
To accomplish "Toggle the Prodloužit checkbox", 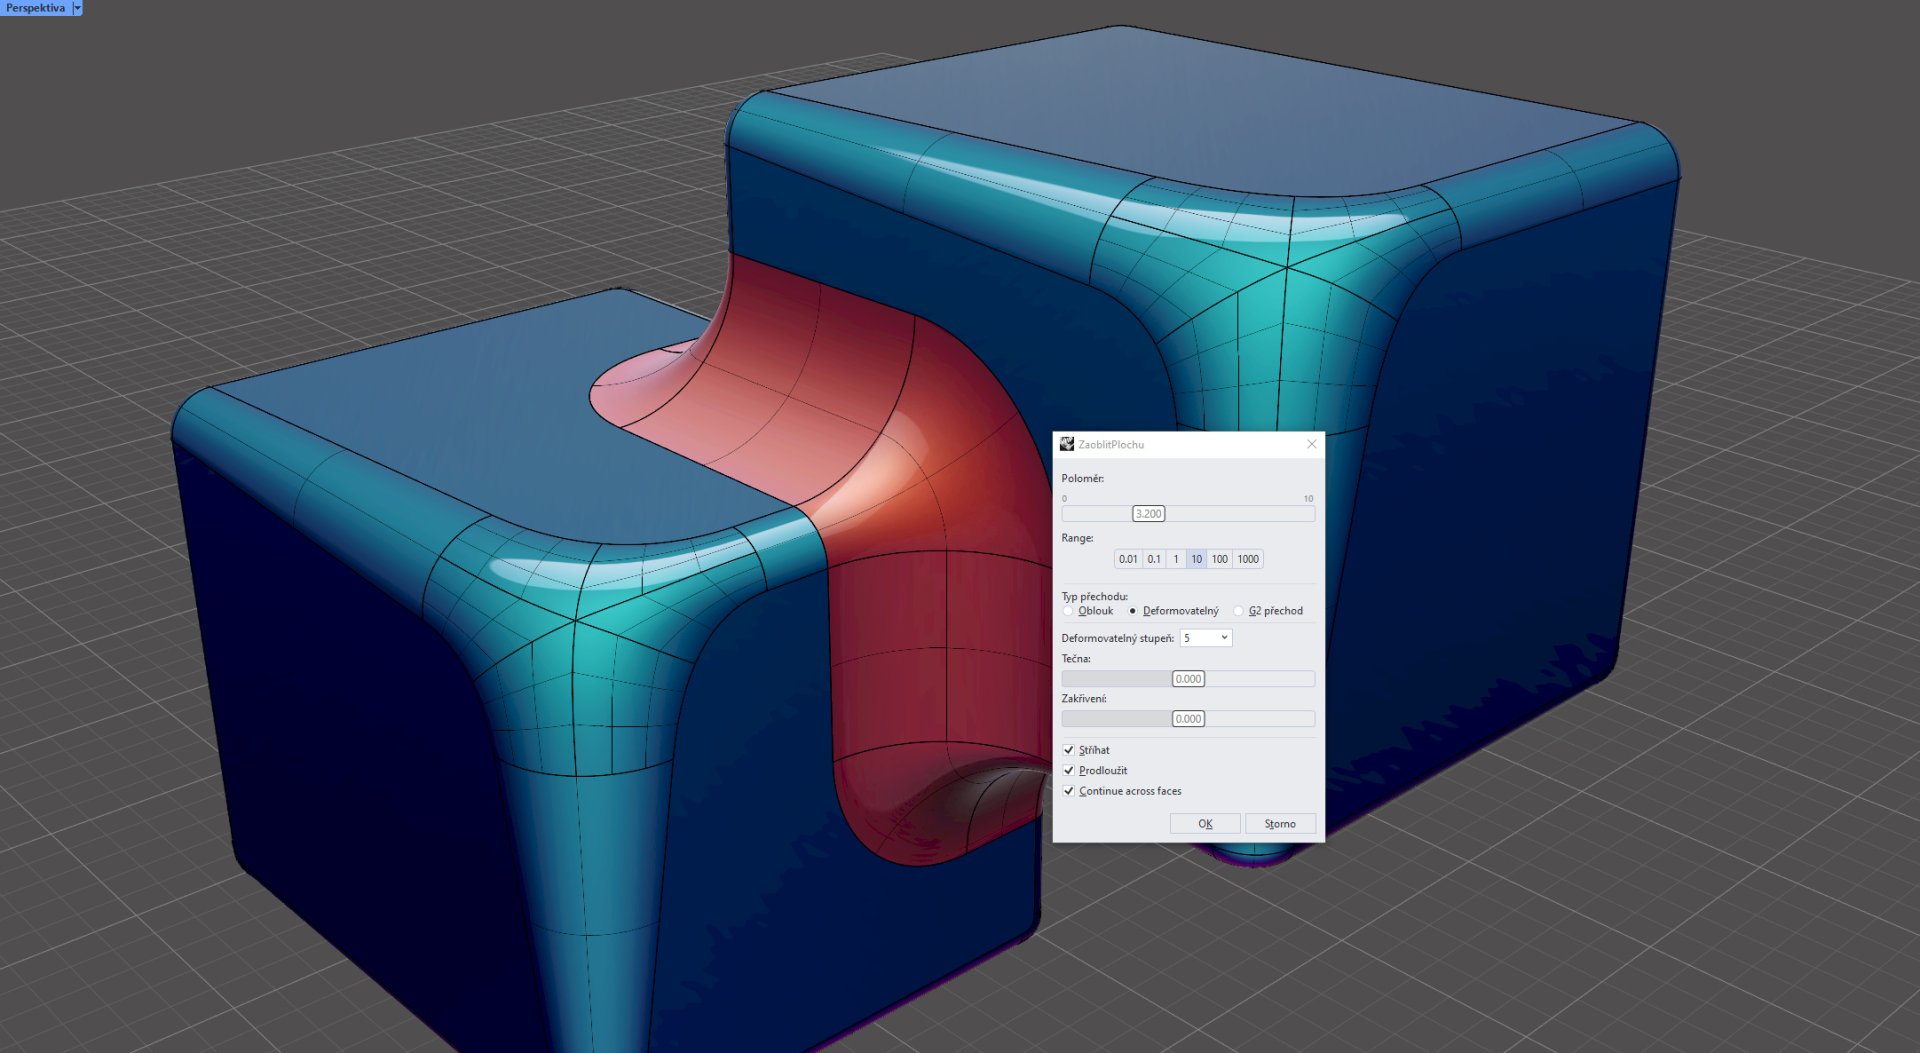I will point(1069,771).
